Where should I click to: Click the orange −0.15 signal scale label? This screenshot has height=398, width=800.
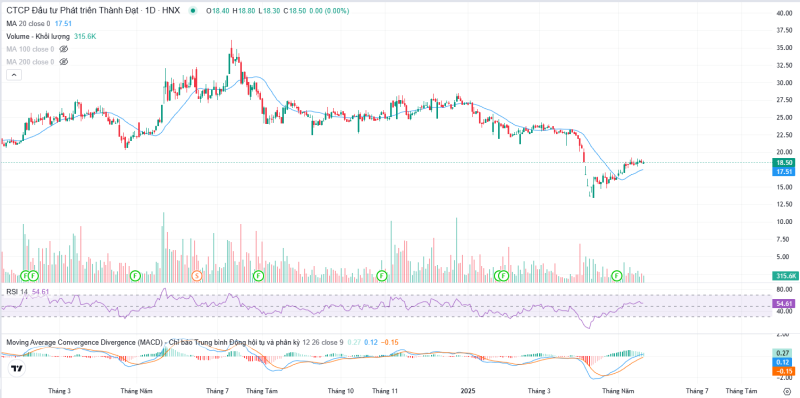click(784, 371)
